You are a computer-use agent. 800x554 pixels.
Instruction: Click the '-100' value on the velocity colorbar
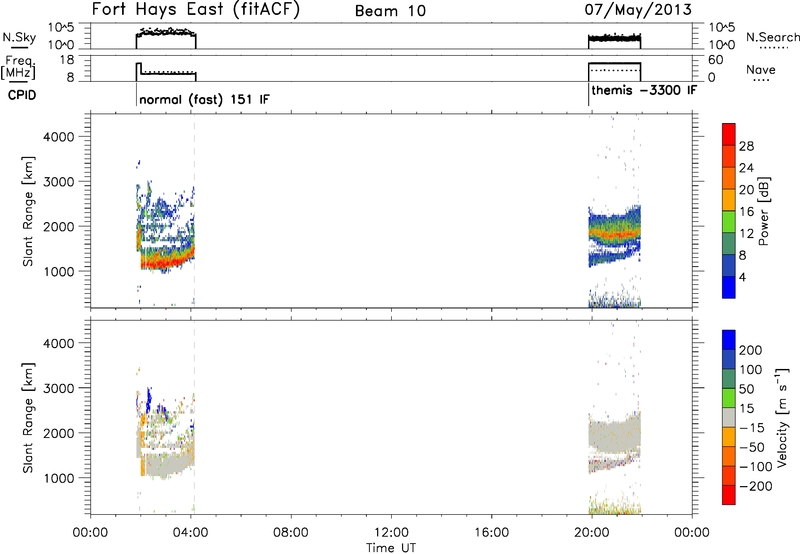(756, 467)
